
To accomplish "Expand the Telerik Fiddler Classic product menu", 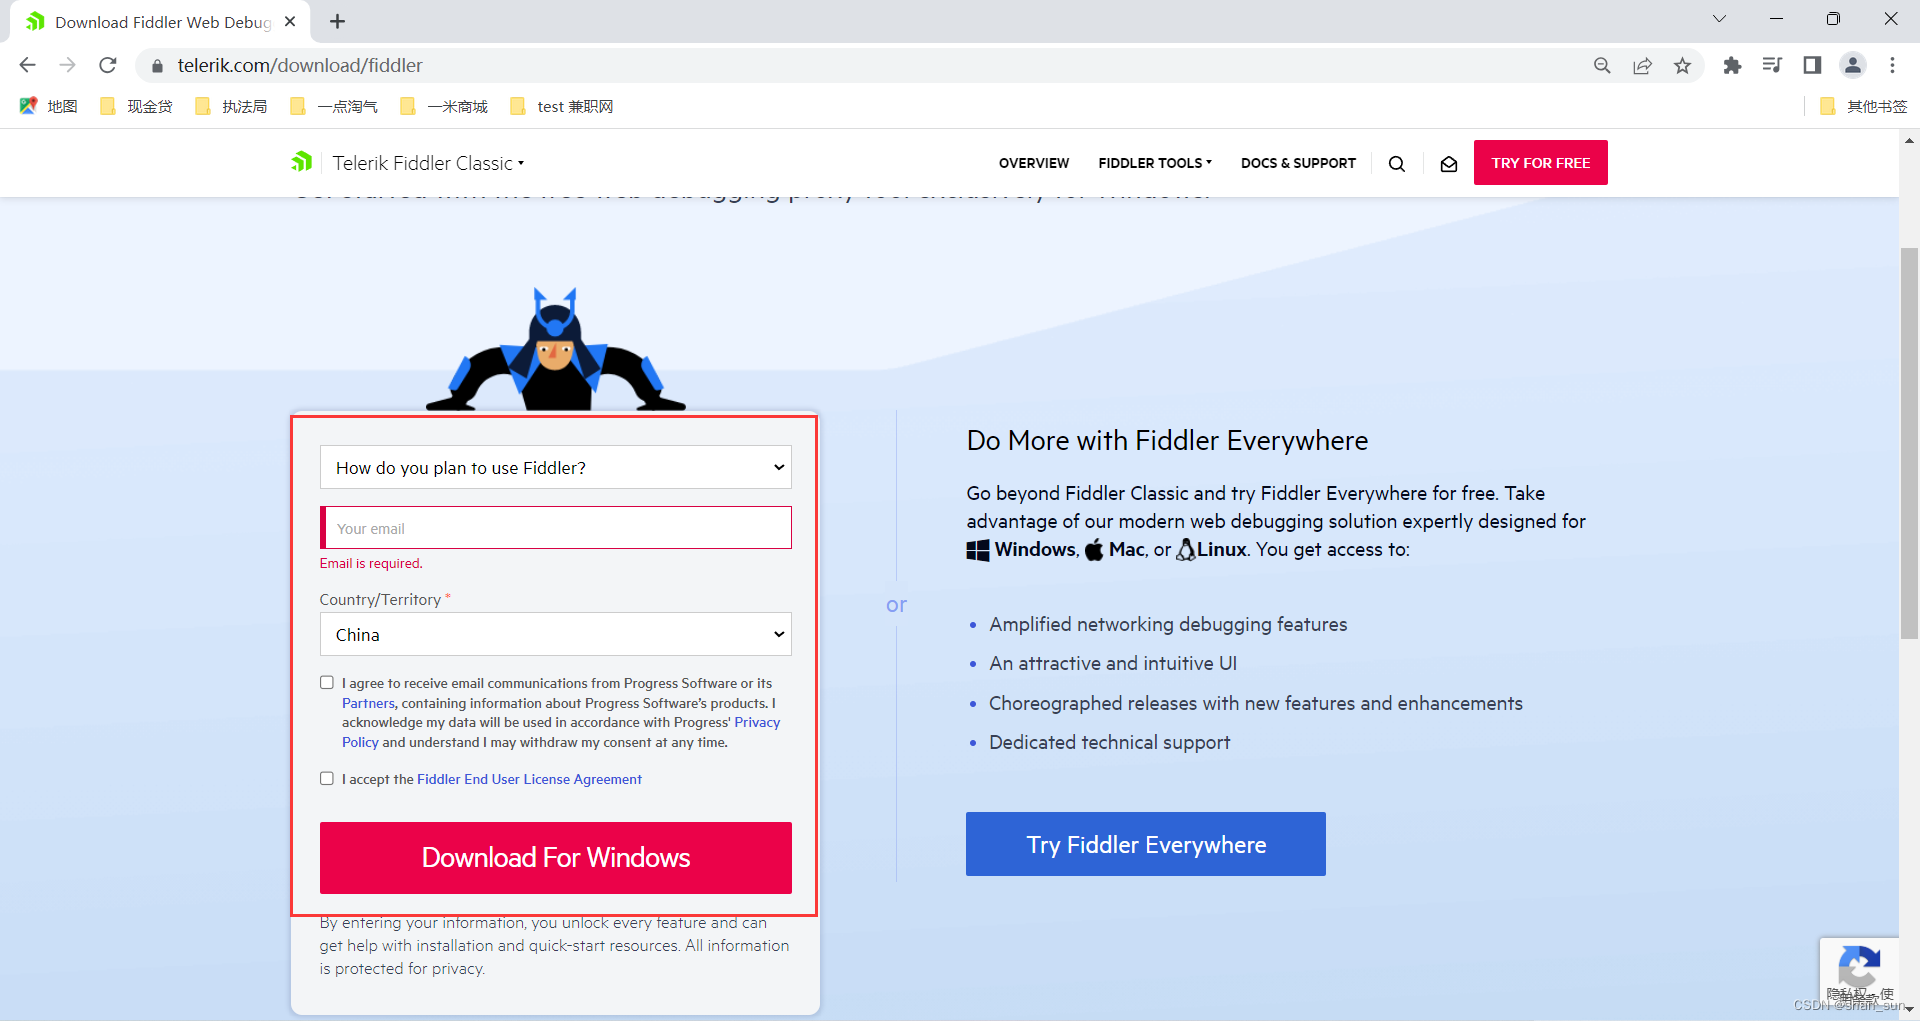I will [428, 163].
